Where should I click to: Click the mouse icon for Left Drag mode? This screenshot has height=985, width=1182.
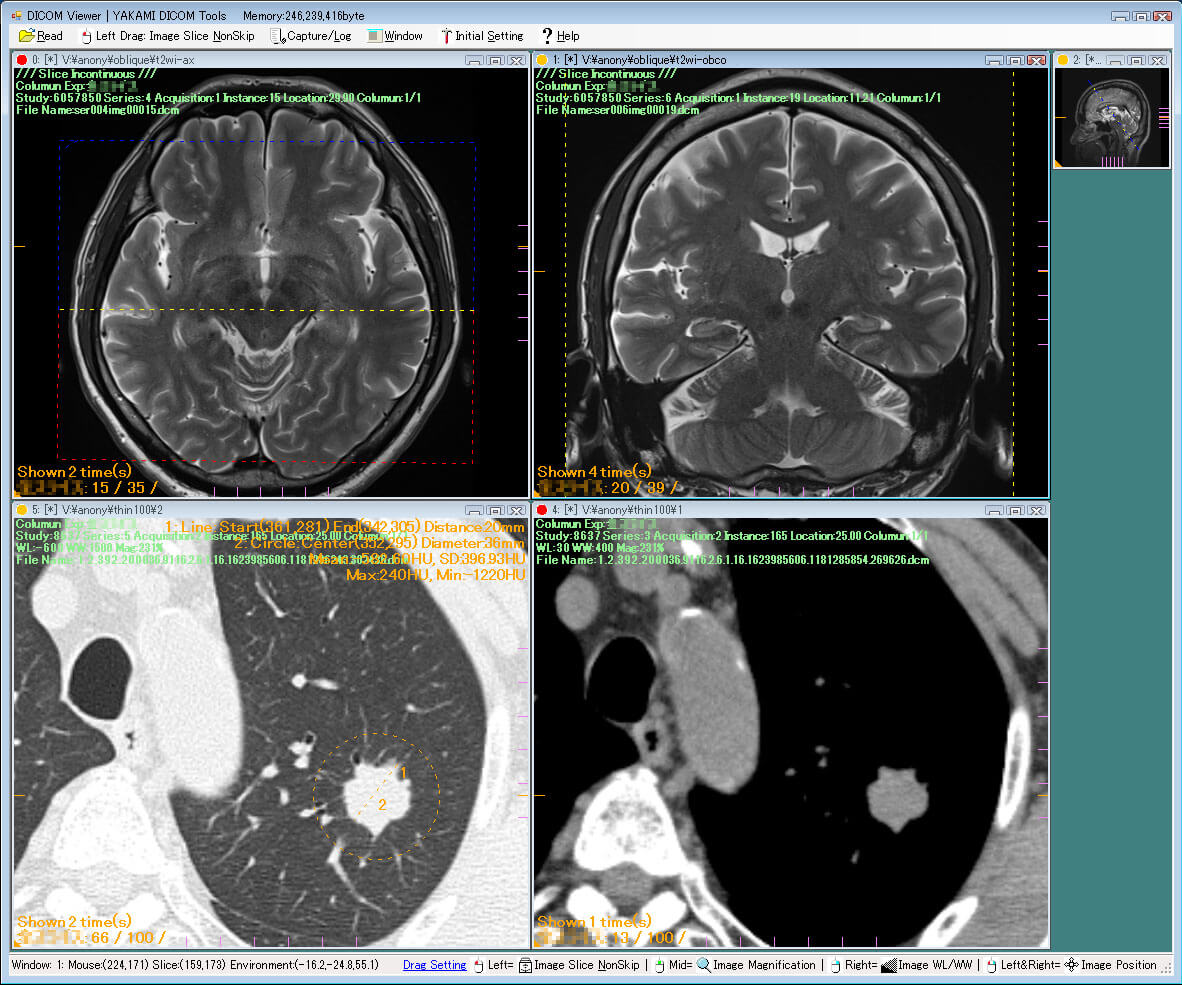[x=86, y=36]
